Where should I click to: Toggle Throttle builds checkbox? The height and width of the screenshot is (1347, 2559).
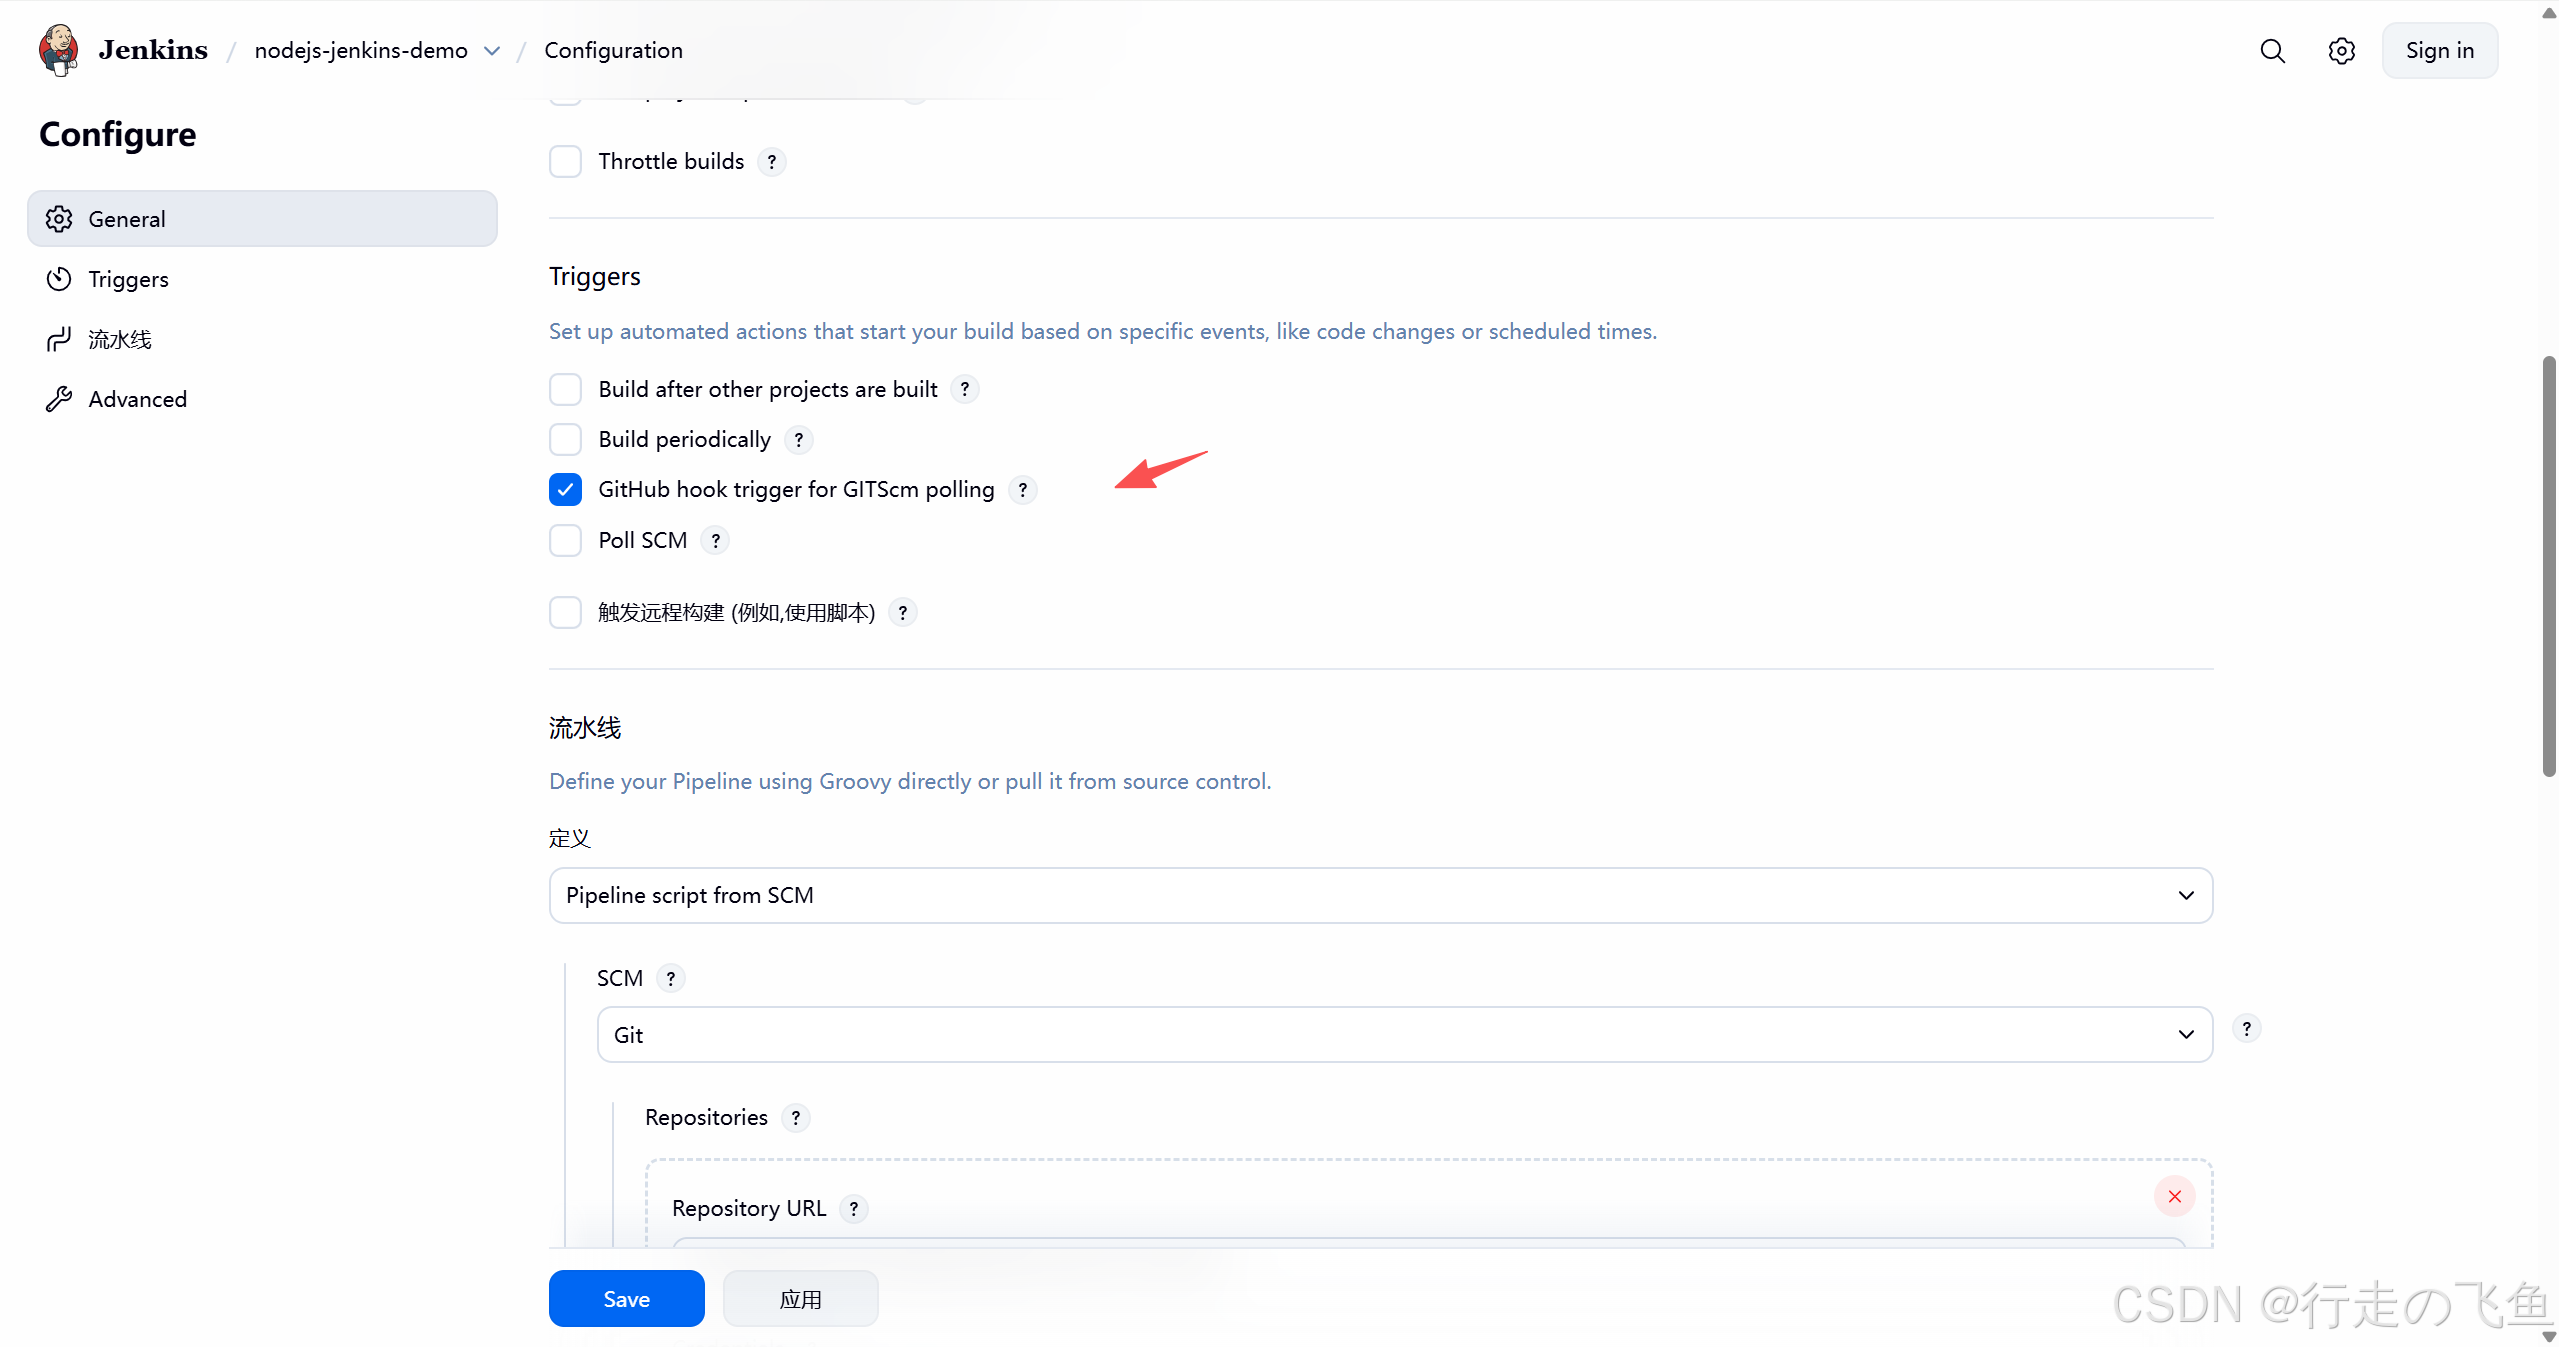click(x=566, y=162)
